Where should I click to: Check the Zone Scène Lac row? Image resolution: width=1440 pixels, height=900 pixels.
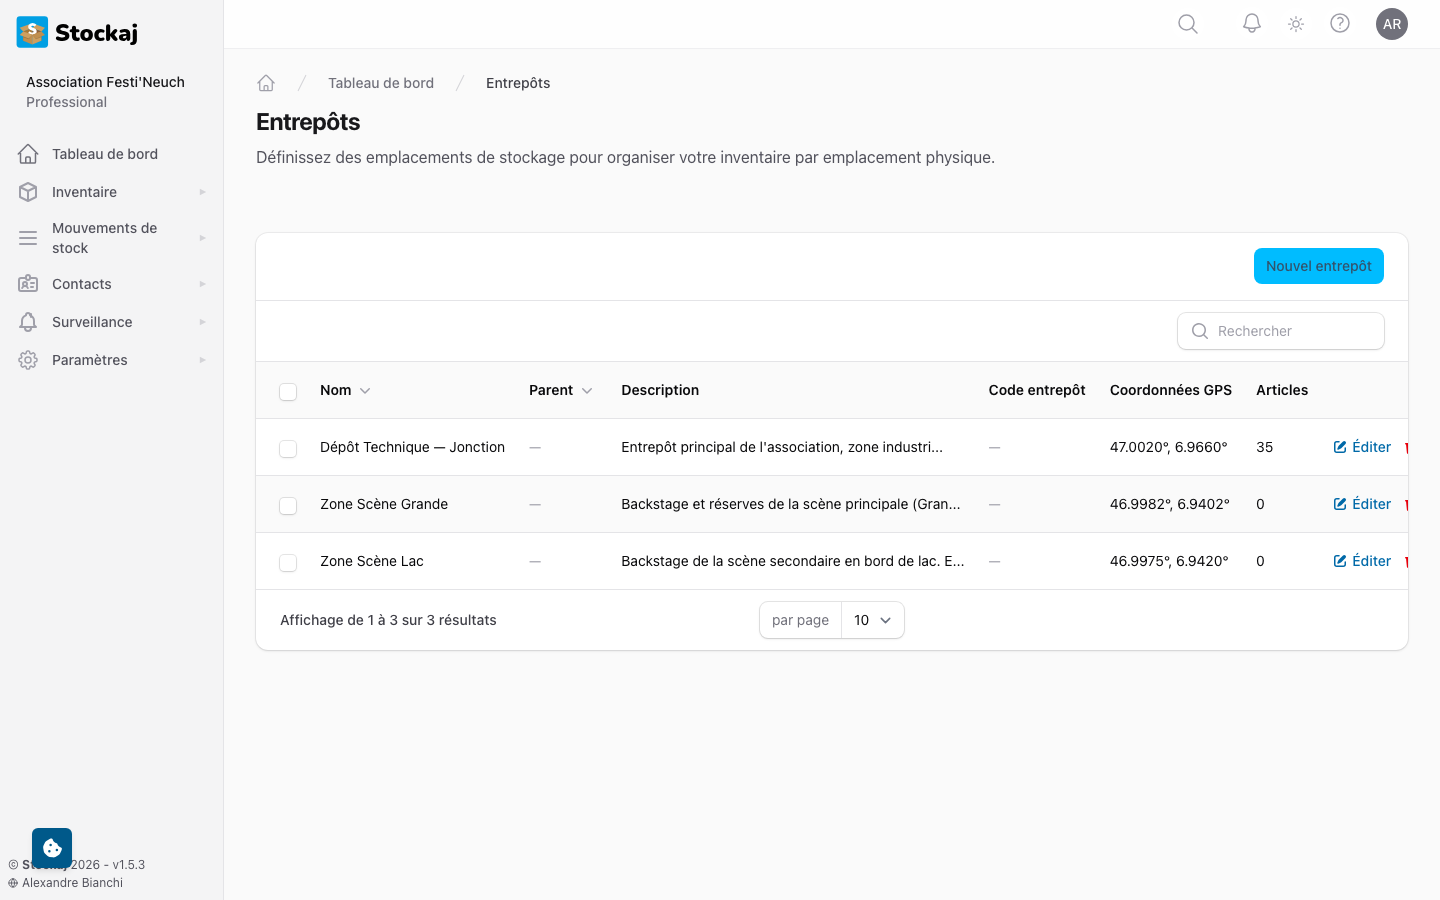coord(288,562)
